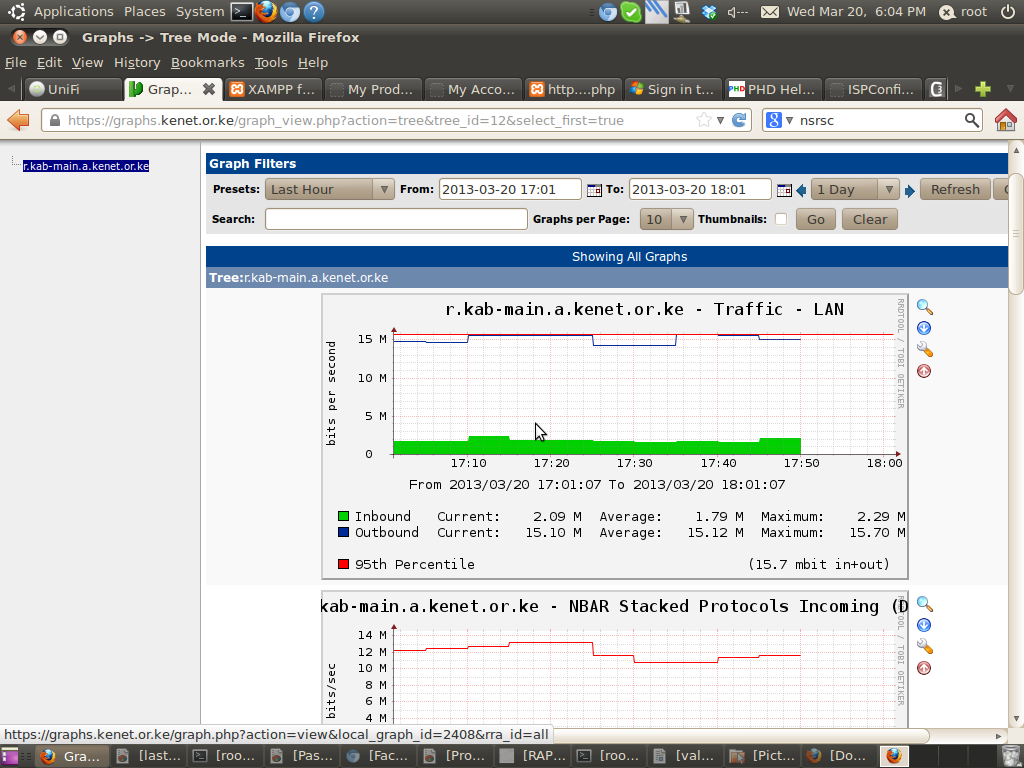Open the Graphs per Page dropdown
The image size is (1024, 768).
click(x=668, y=219)
